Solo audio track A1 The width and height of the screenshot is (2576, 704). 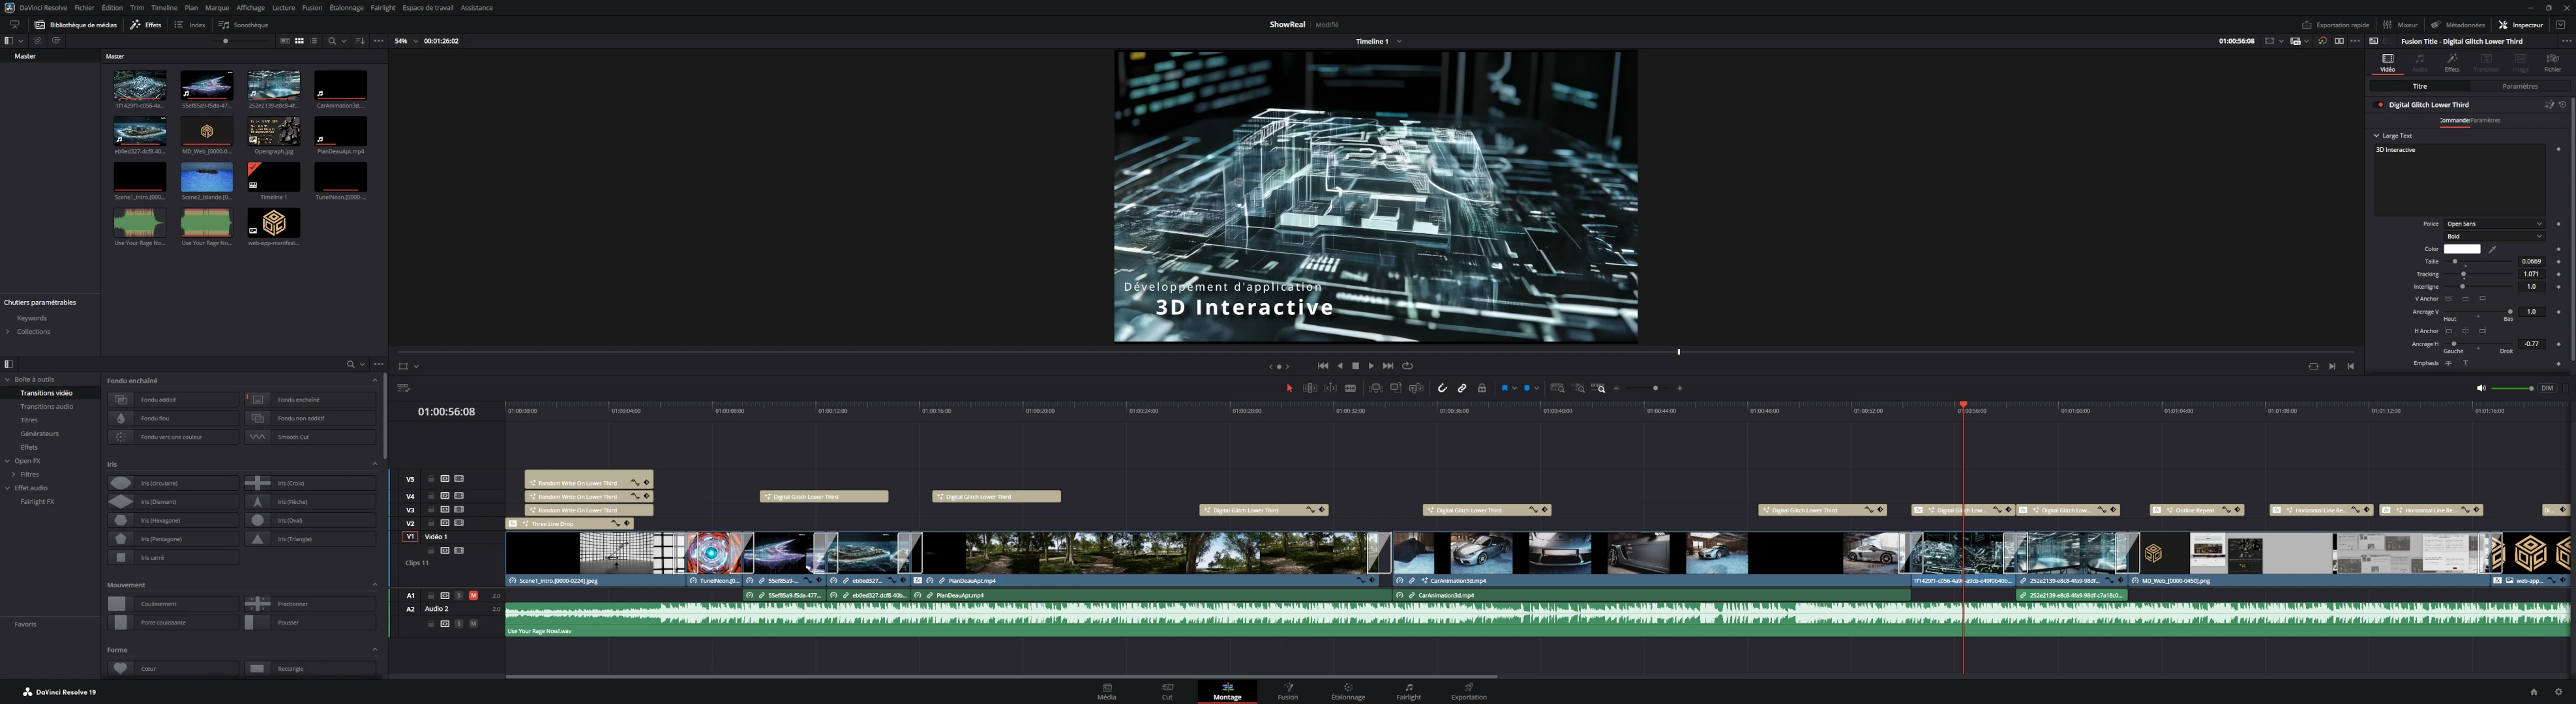click(459, 595)
